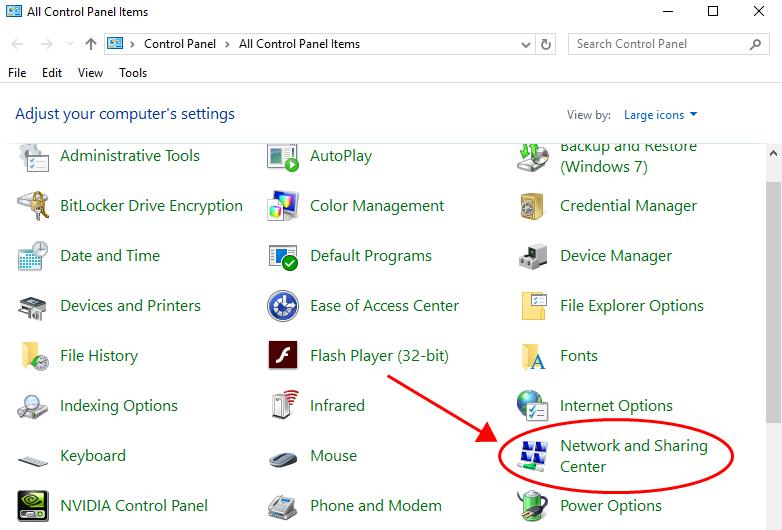Click All Control Panel Items breadcrumb
The height and width of the screenshot is (530, 782).
[x=299, y=44]
